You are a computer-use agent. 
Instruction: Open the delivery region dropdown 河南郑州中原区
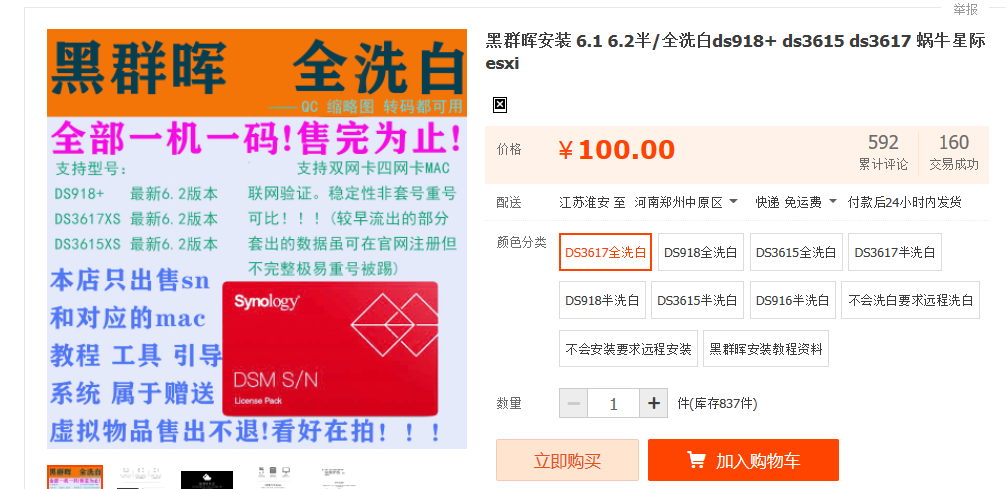pos(686,203)
